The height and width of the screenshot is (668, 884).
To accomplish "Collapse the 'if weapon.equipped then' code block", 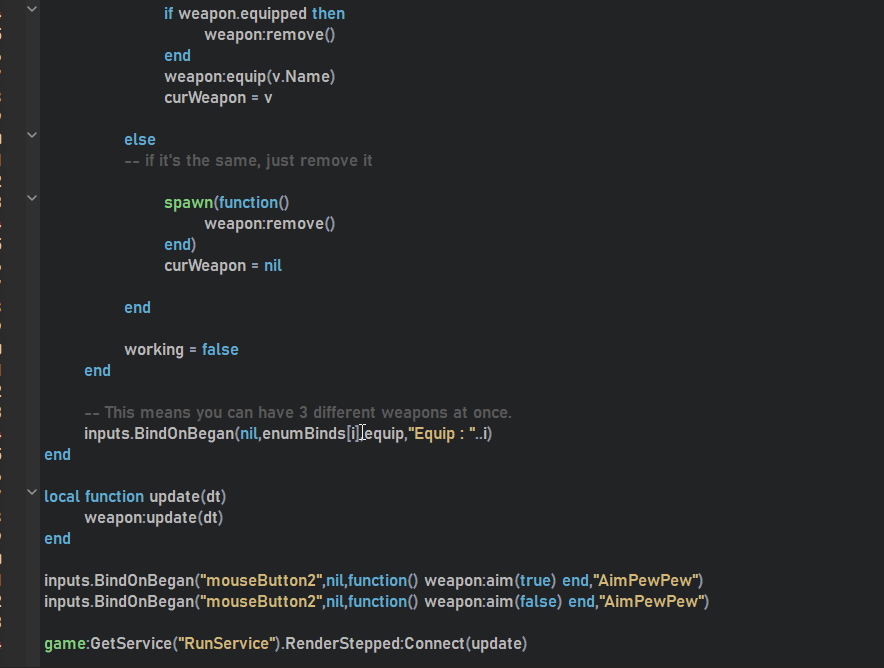I will pyautogui.click(x=32, y=9).
